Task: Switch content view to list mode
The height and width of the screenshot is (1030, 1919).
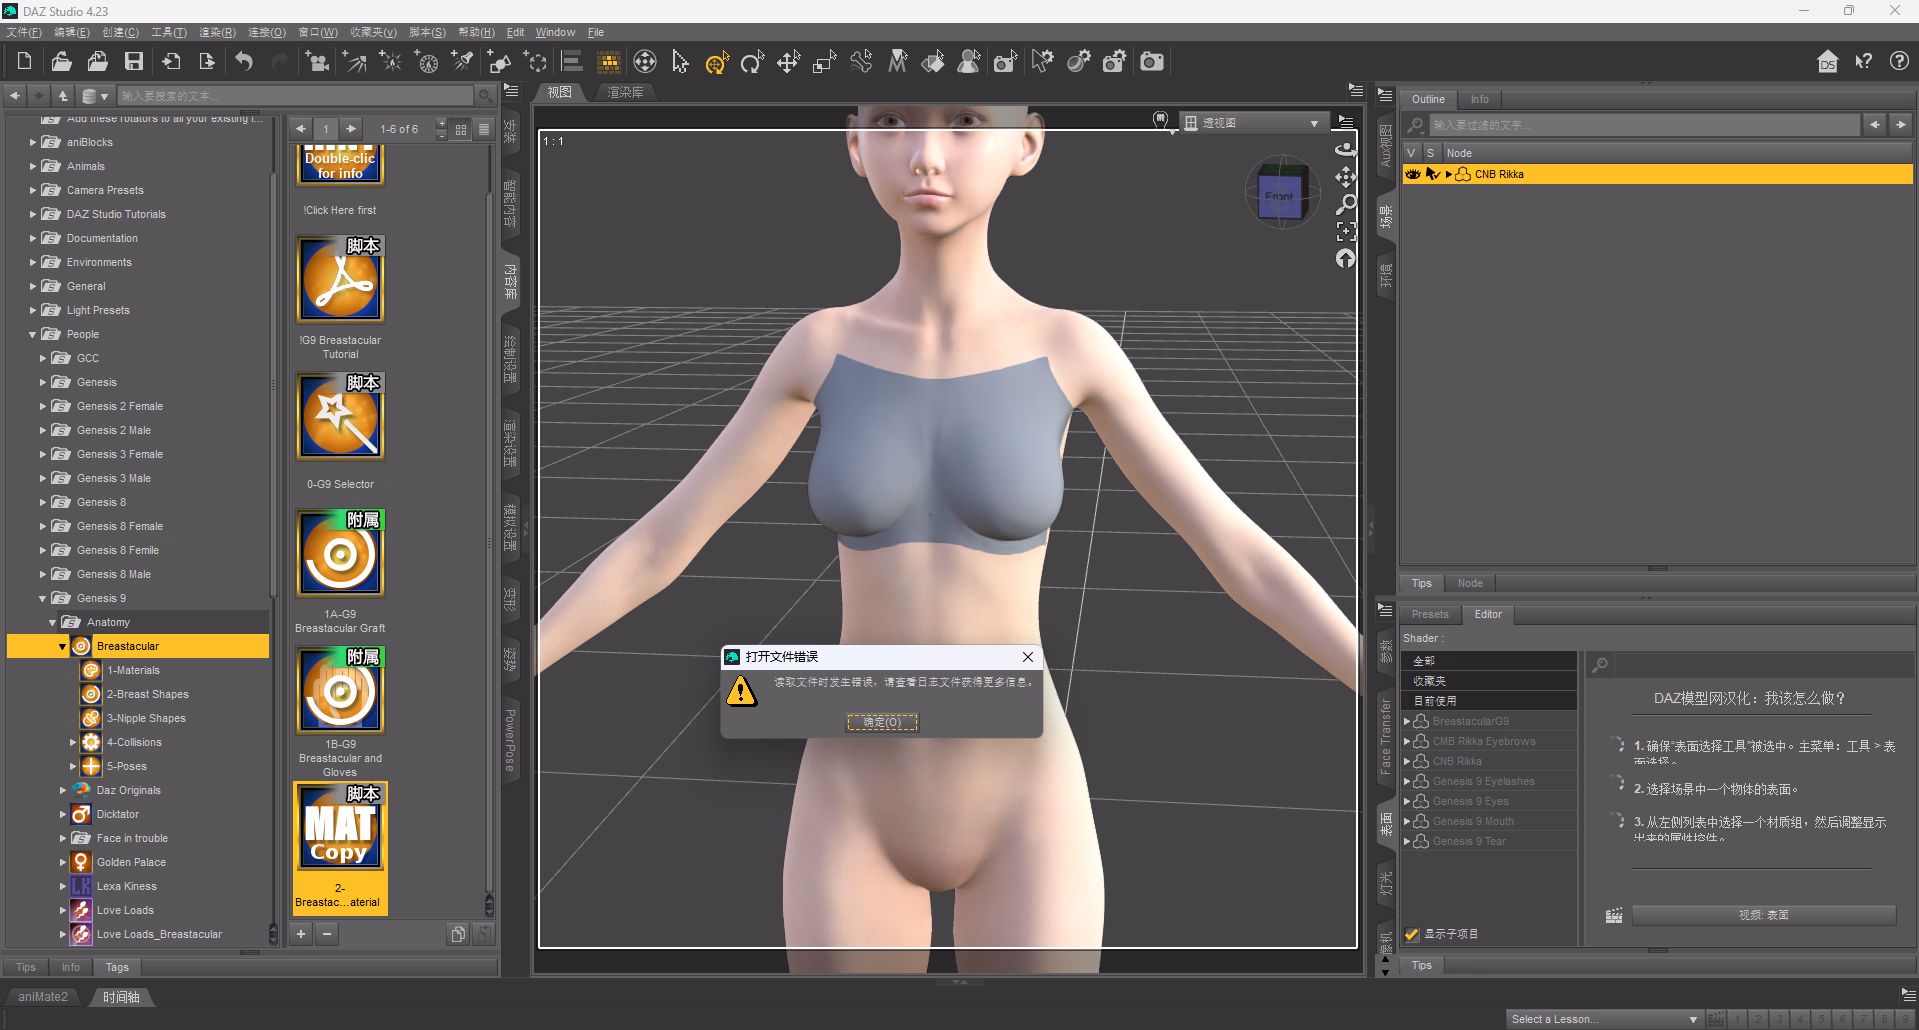Action: tap(484, 129)
